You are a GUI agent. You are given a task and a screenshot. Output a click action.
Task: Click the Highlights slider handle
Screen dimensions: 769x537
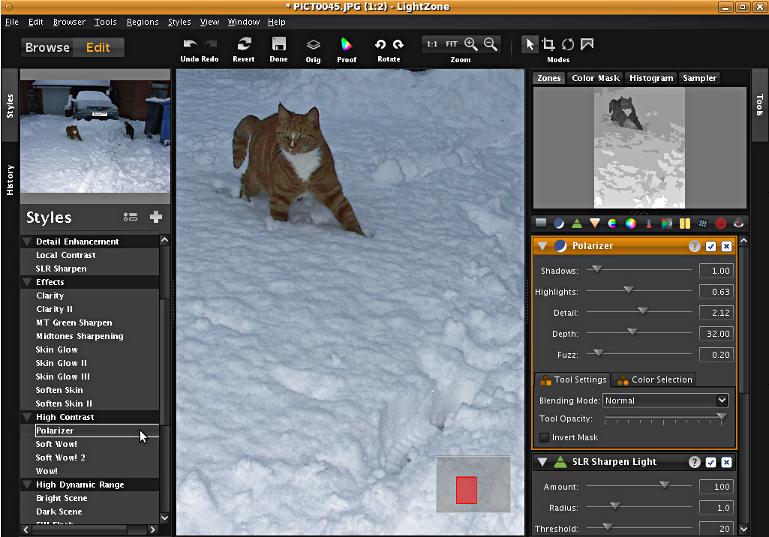click(628, 291)
